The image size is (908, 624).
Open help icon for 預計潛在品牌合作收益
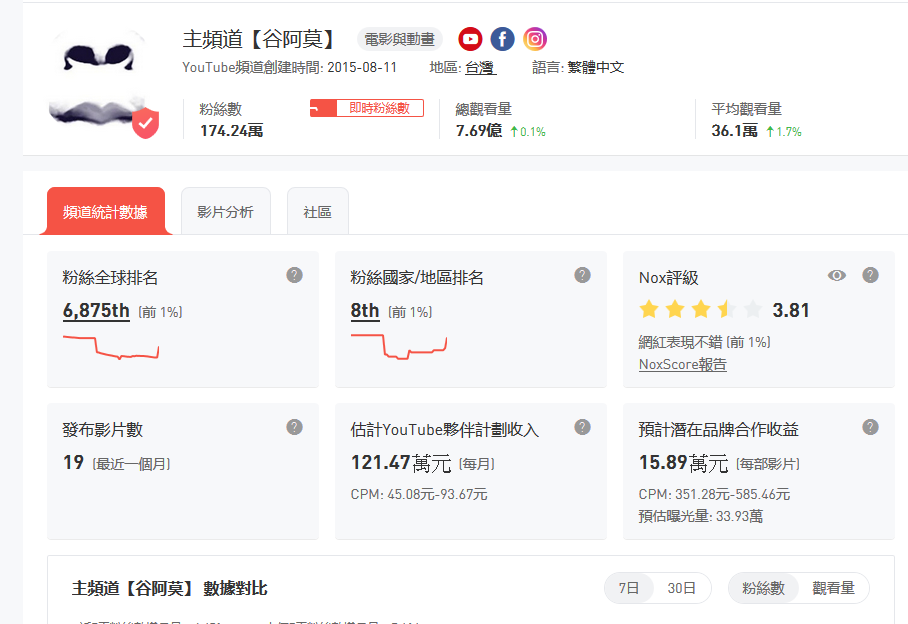(870, 427)
